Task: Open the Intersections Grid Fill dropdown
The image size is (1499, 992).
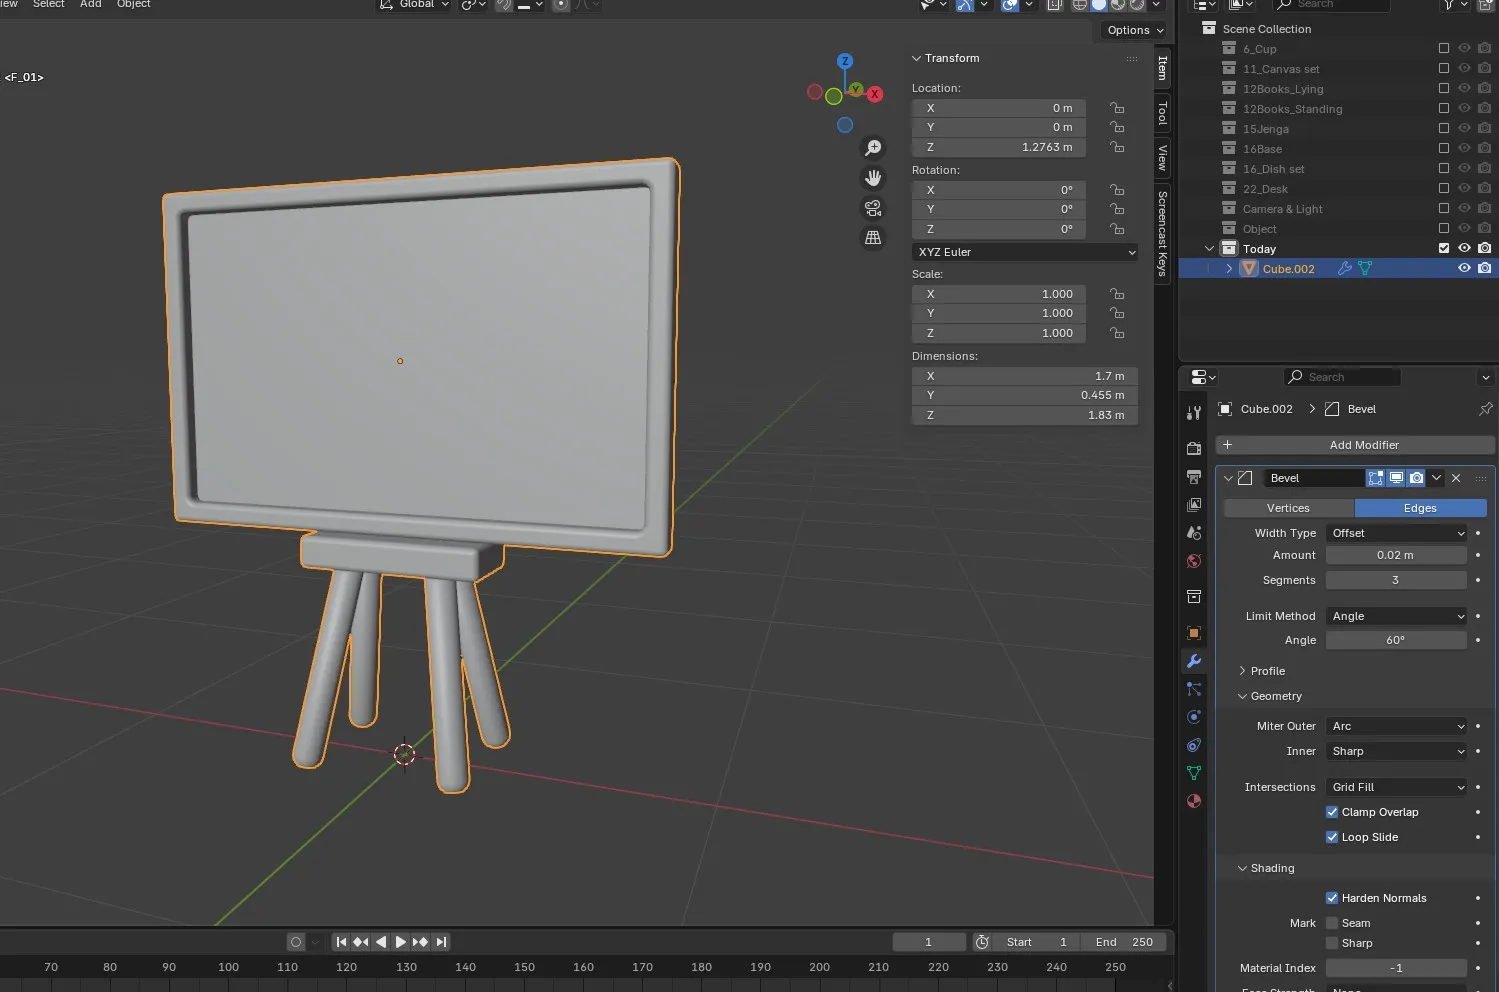Action: 1396,787
